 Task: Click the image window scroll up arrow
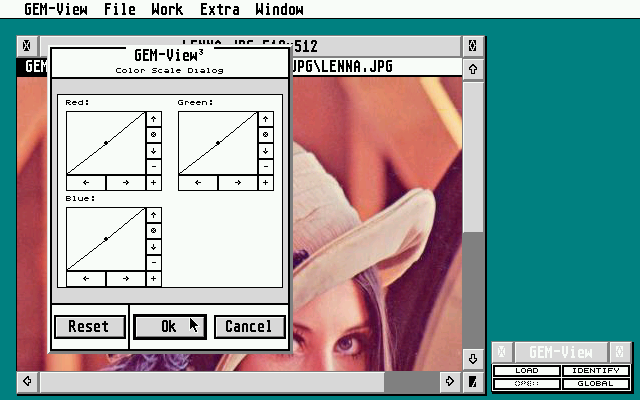click(473, 69)
